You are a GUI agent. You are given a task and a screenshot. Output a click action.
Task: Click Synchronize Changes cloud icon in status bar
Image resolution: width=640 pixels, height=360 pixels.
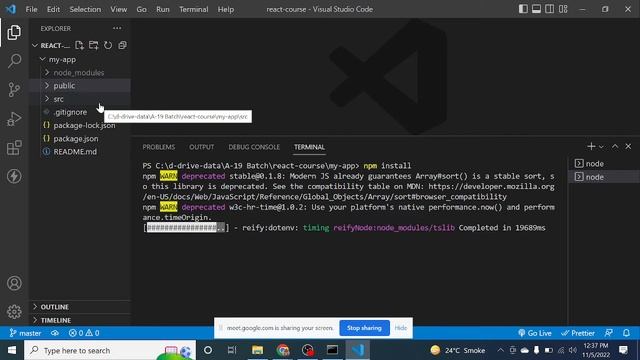click(x=55, y=333)
